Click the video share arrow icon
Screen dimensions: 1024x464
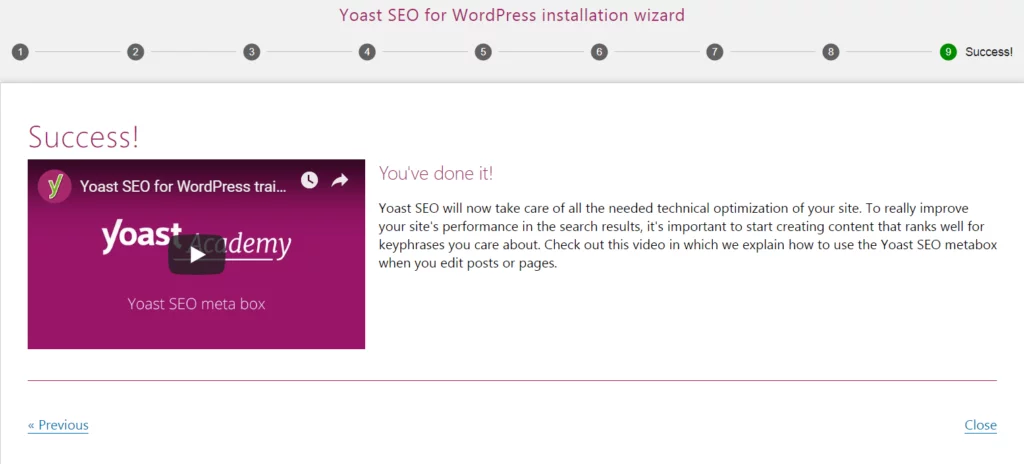pos(340,180)
